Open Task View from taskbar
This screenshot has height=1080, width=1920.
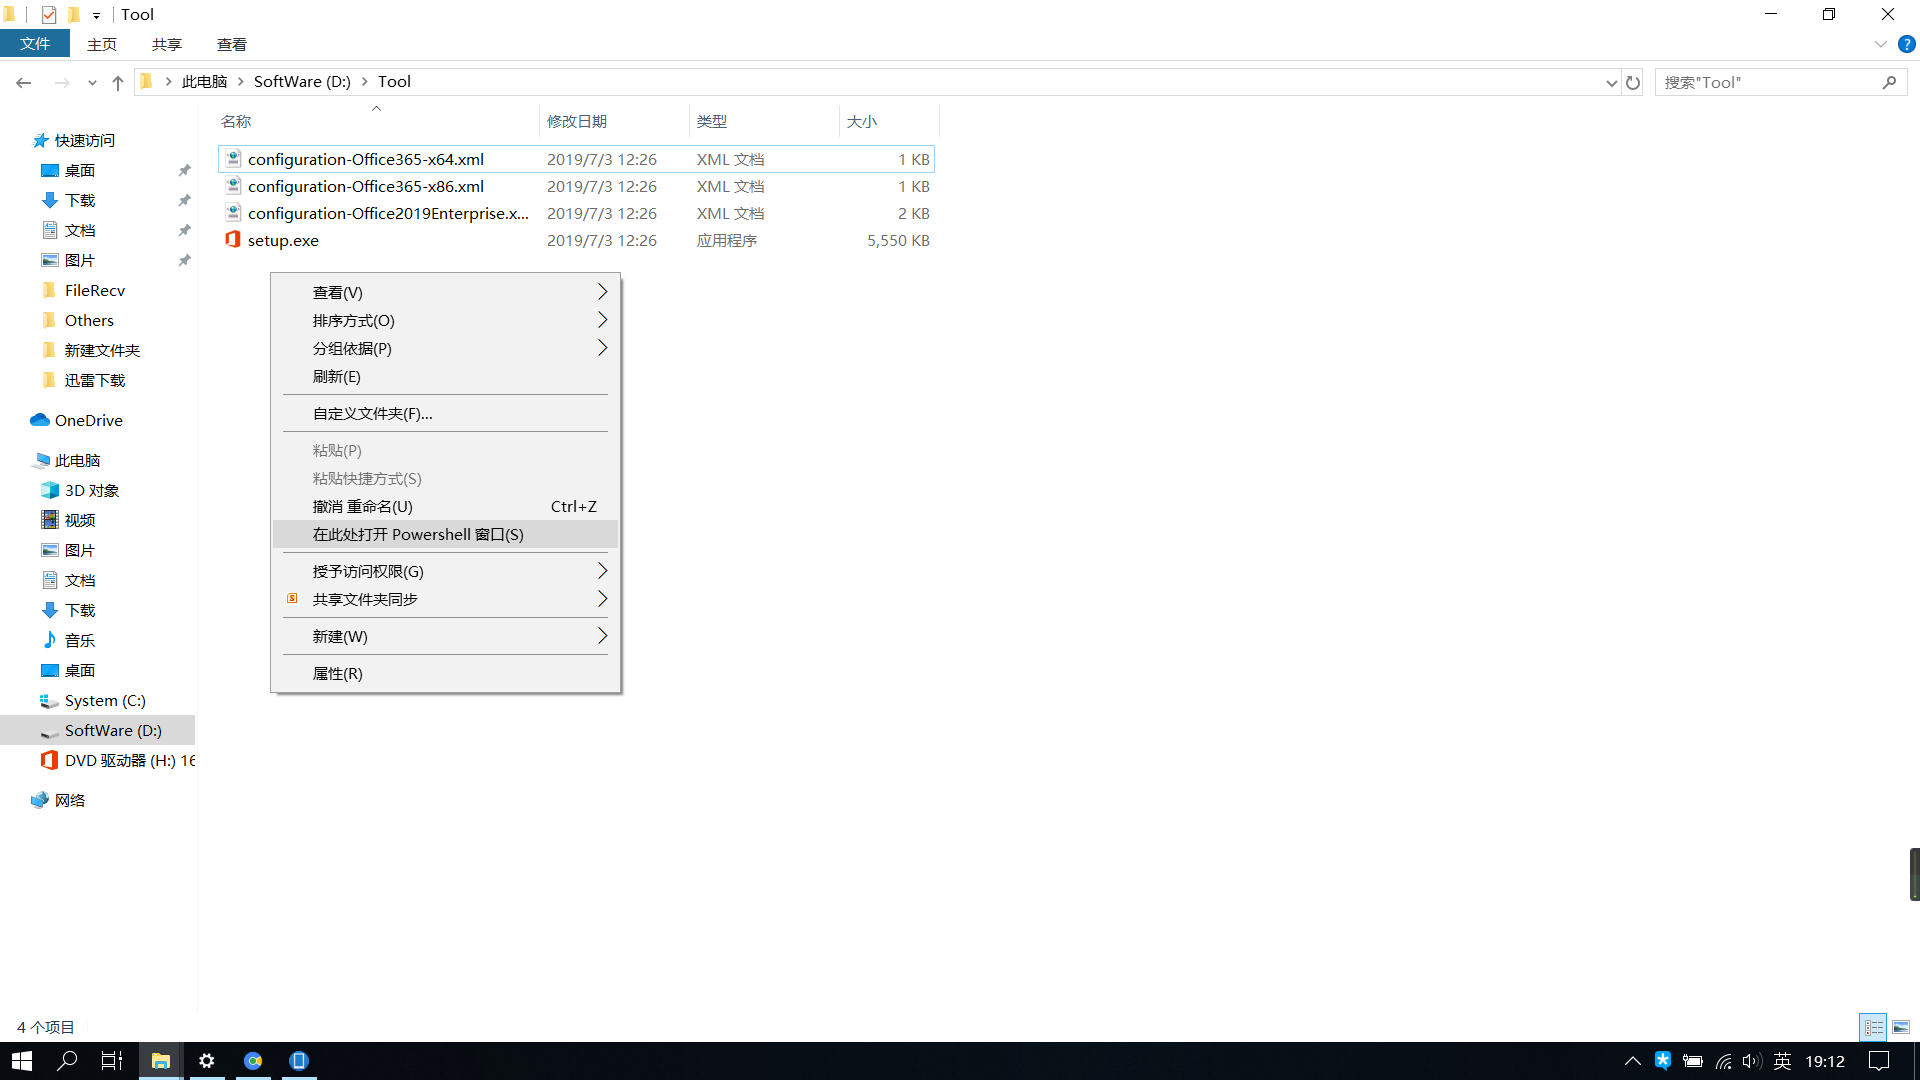(112, 1061)
